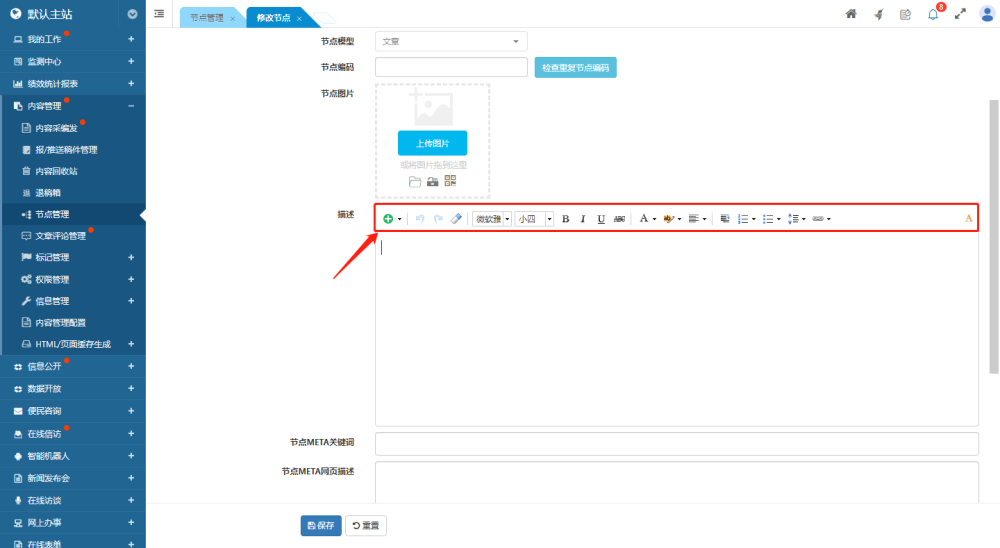Open the notification bell with badge

click(933, 14)
